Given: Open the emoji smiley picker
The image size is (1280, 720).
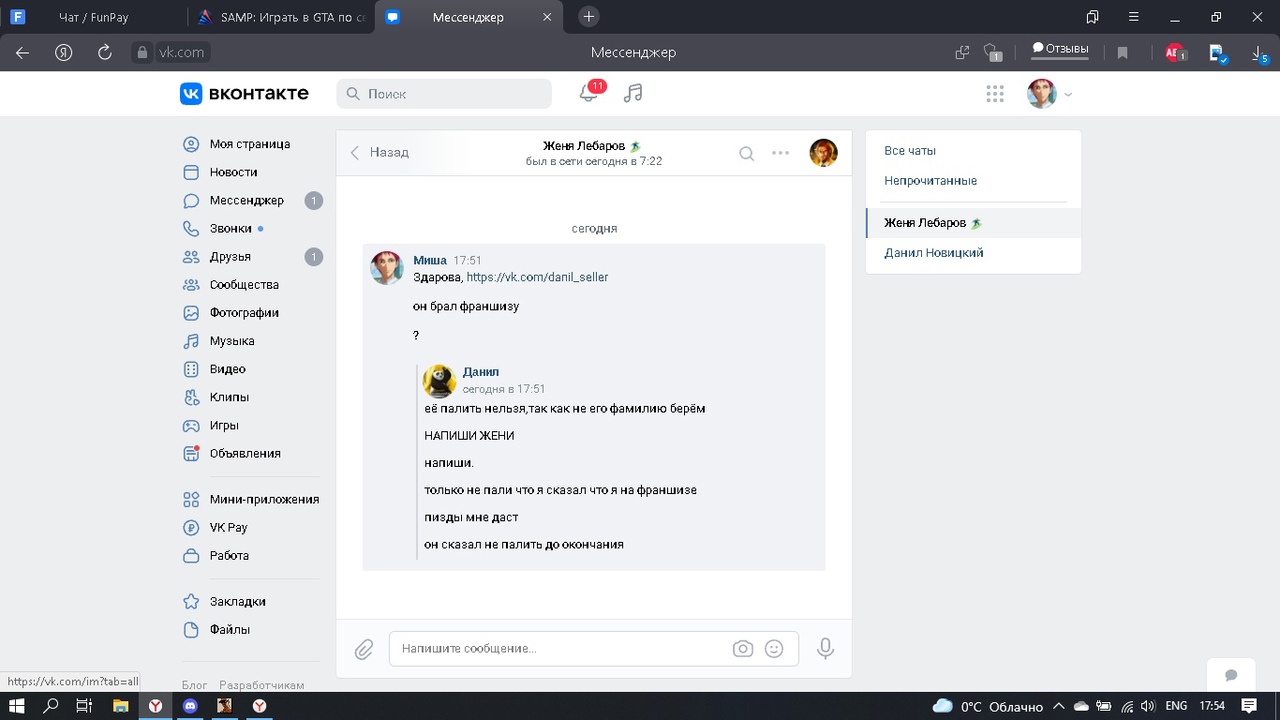Looking at the screenshot, I should tap(774, 649).
